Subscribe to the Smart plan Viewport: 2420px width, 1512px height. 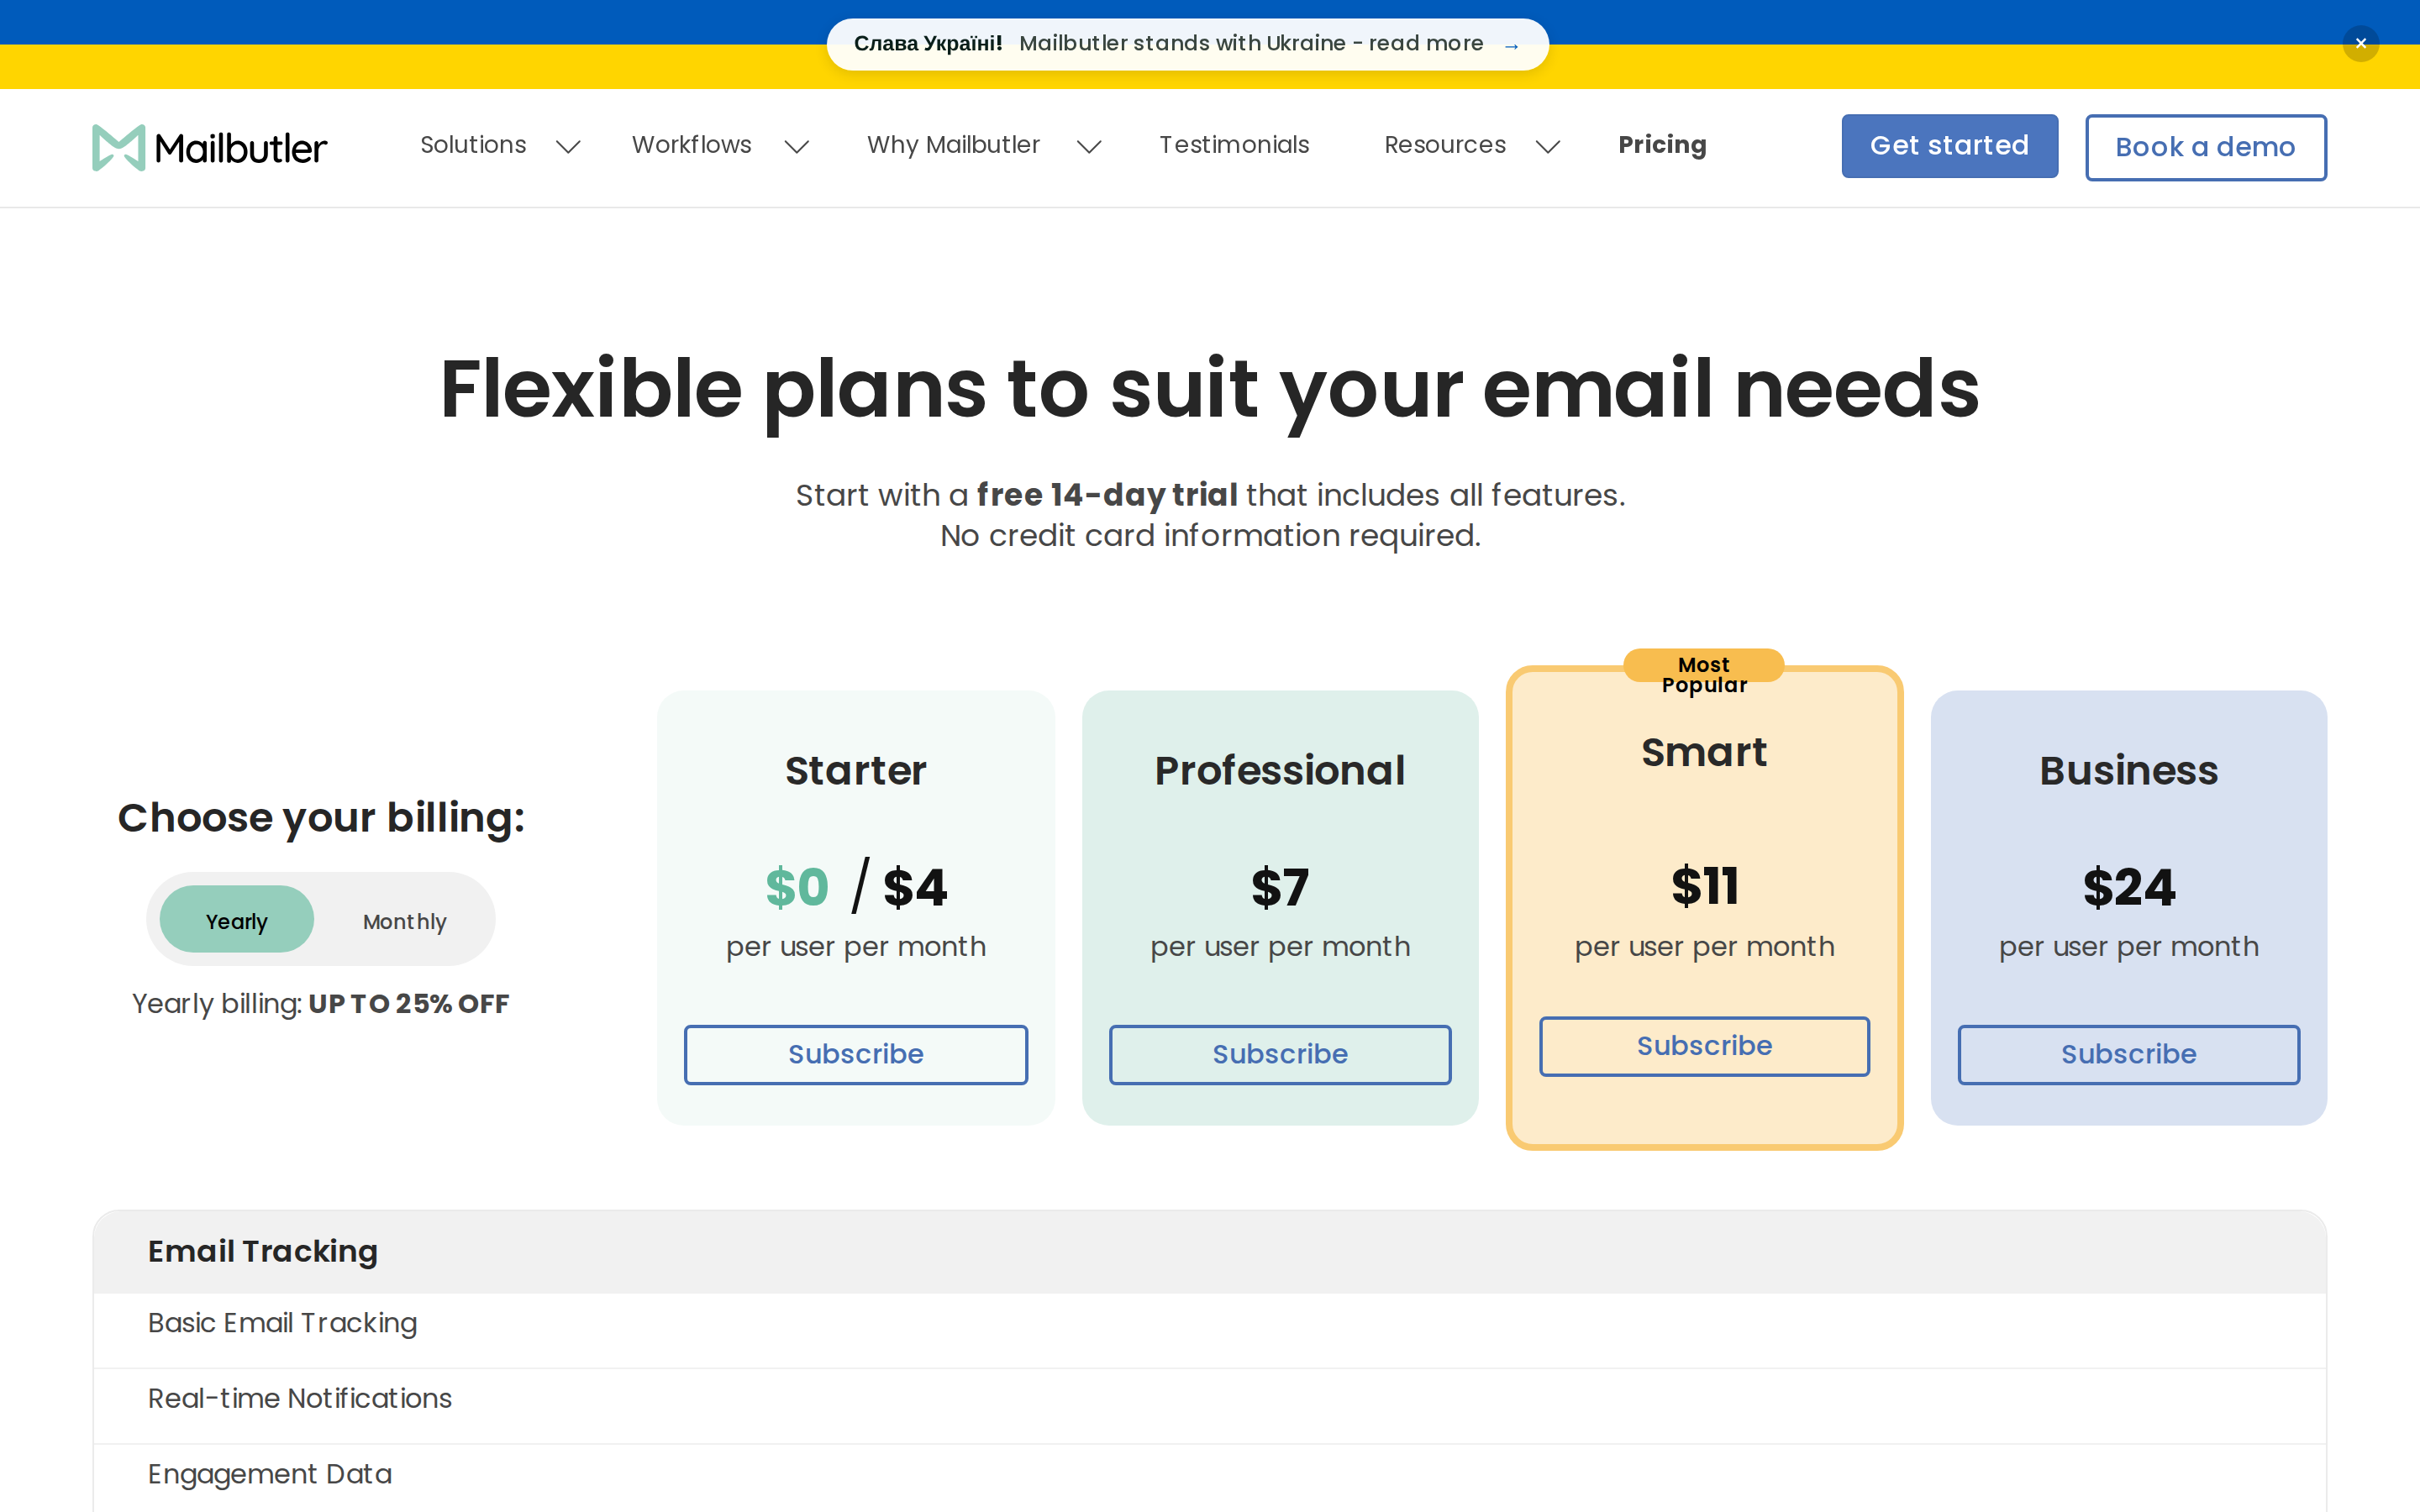[x=1704, y=1046]
